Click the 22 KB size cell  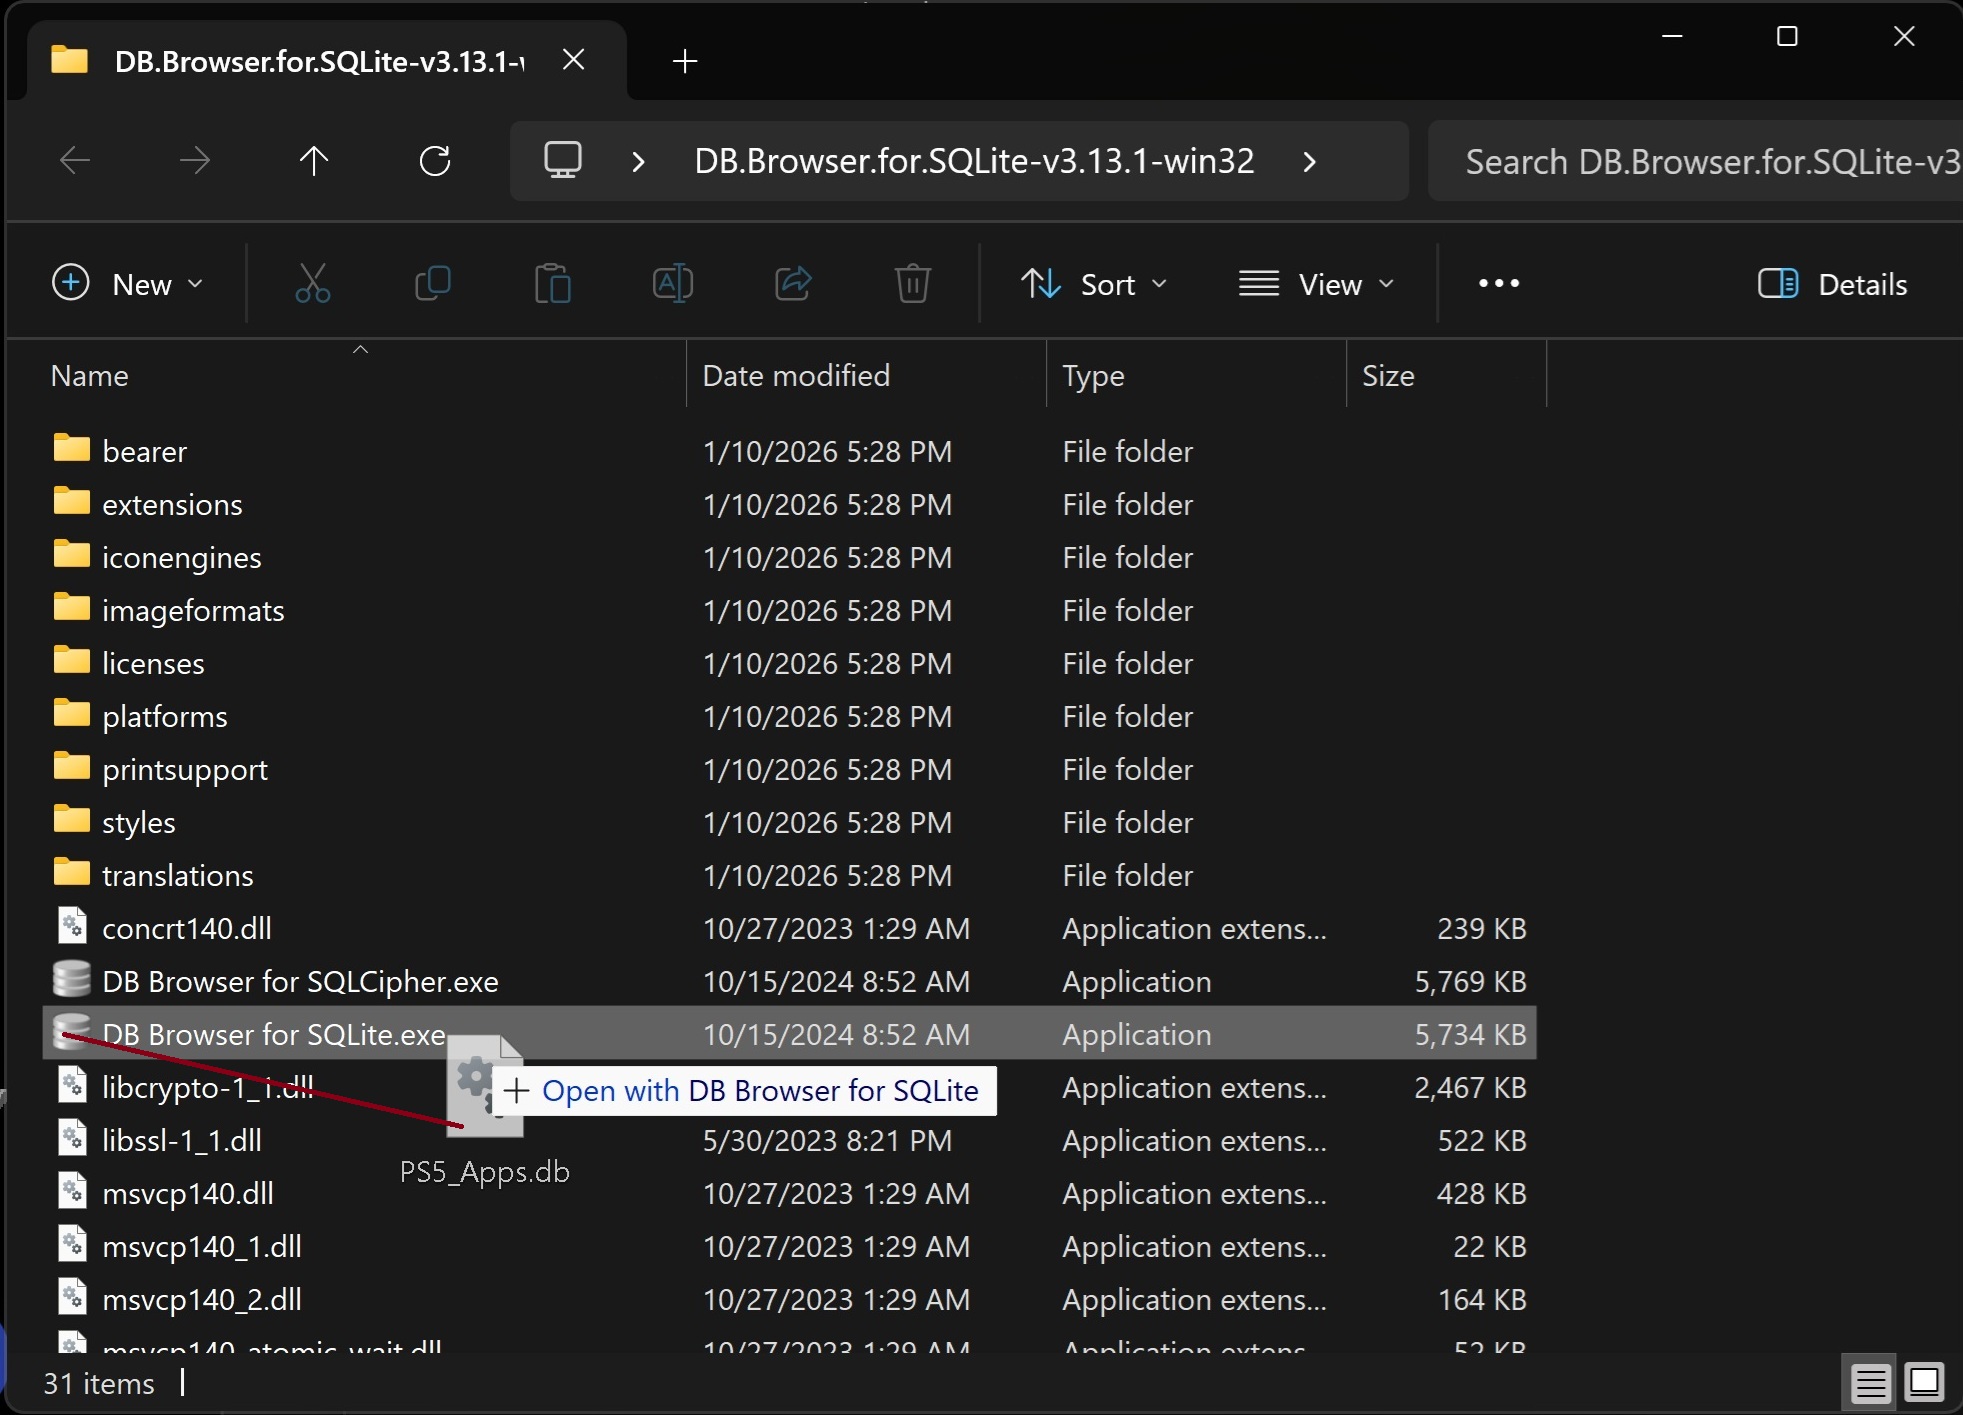click(x=1489, y=1247)
